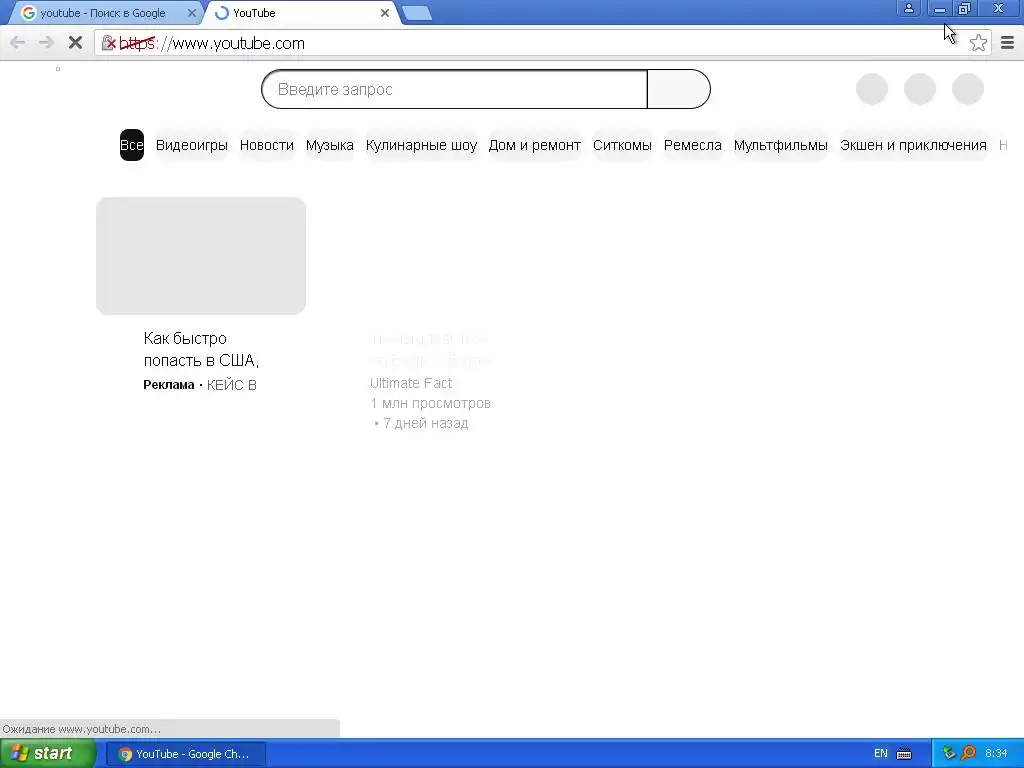Open the Chrome hamburger menu
Image resolution: width=1024 pixels, height=768 pixels.
coord(1007,43)
